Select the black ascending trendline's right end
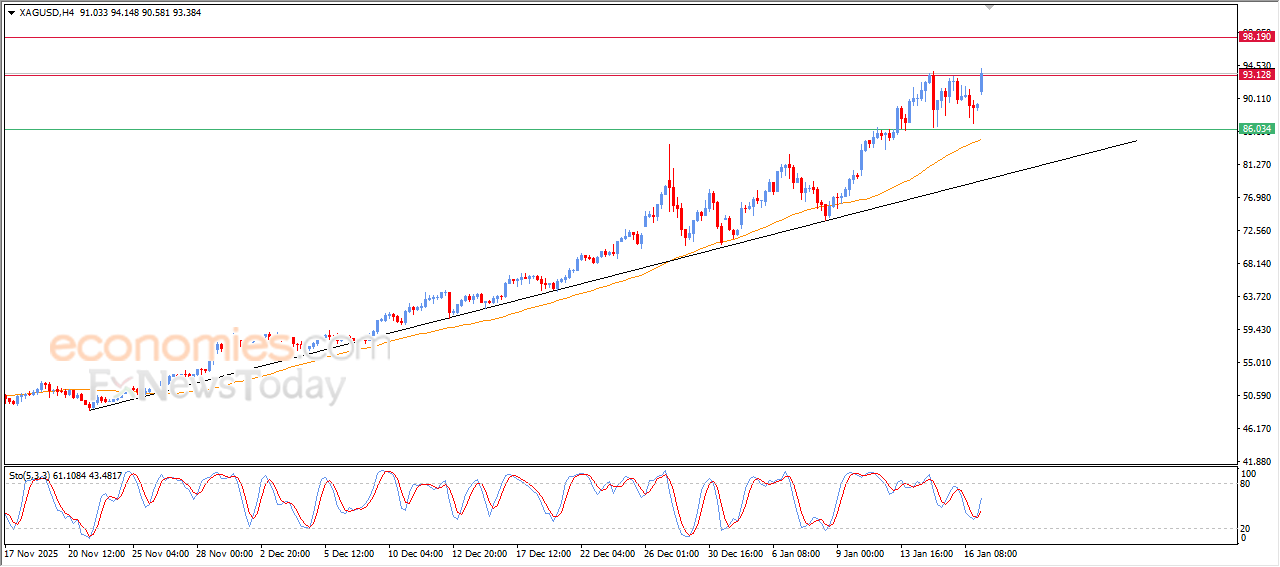Image resolution: width=1280 pixels, height=567 pixels. tap(1135, 141)
